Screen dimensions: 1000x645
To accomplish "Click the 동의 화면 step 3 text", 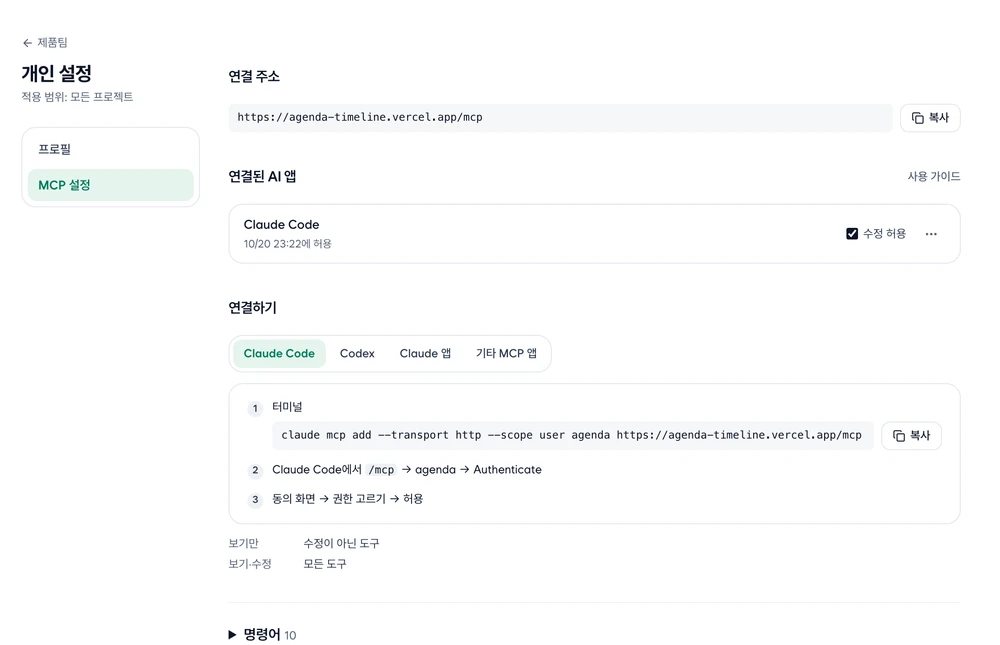I will (348, 499).
